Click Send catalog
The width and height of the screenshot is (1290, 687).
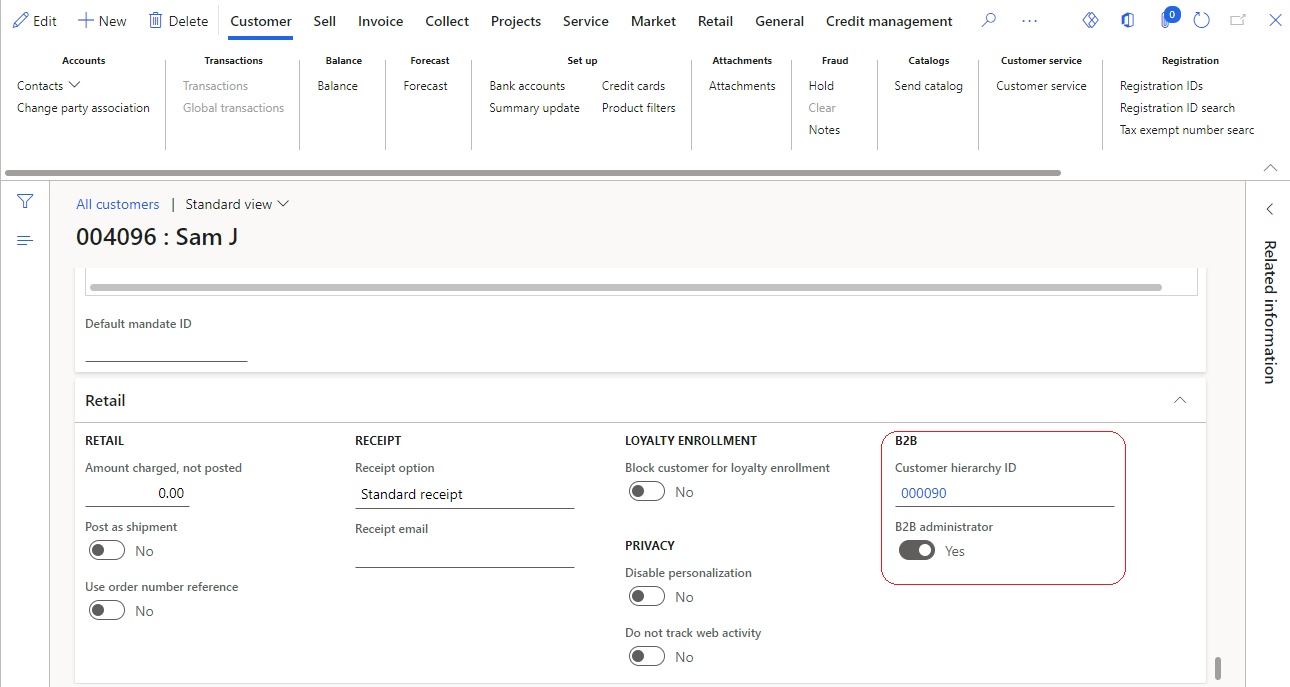click(929, 86)
